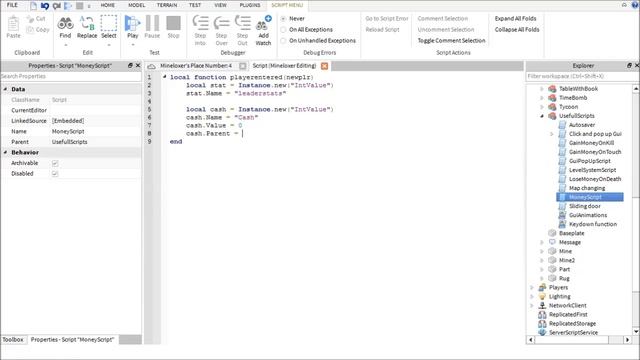The width and height of the screenshot is (640, 360).
Task: Click the quick access play icon
Action: 68,6
